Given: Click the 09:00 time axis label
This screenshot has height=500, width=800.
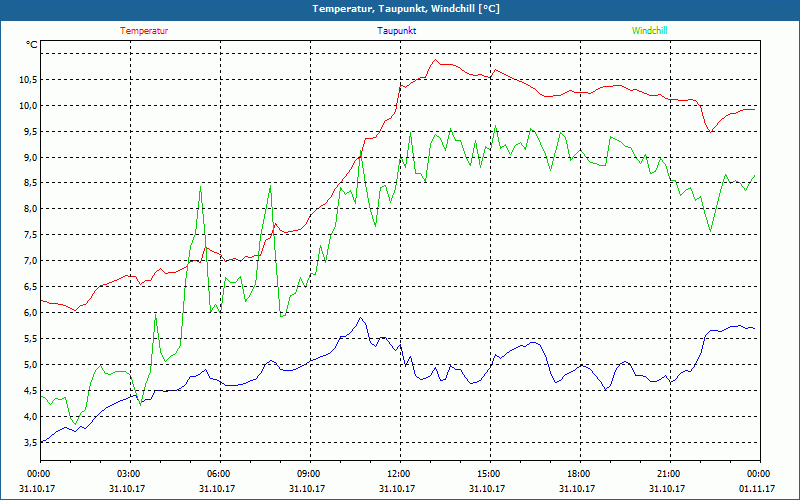Looking at the screenshot, I should (310, 474).
